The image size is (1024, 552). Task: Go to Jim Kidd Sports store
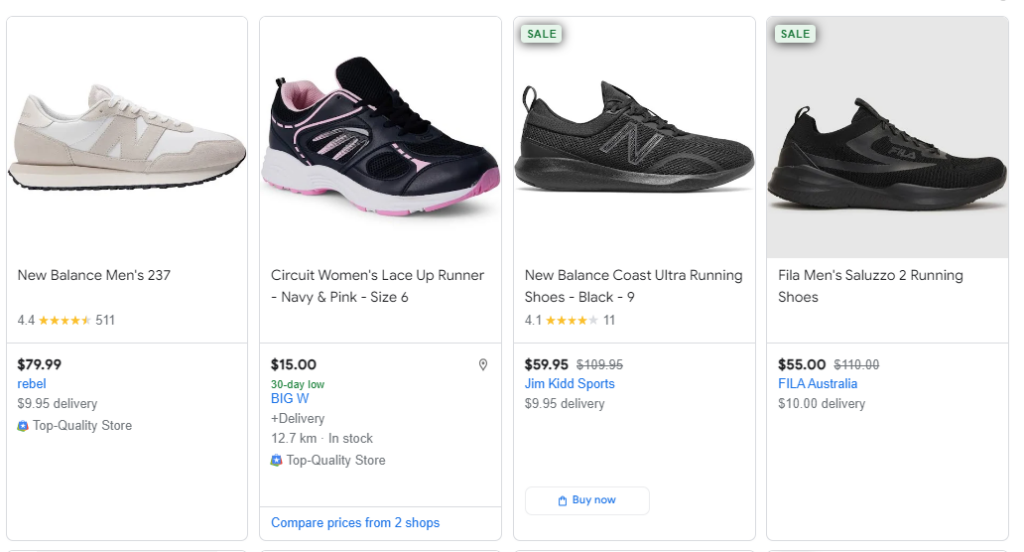tap(569, 384)
